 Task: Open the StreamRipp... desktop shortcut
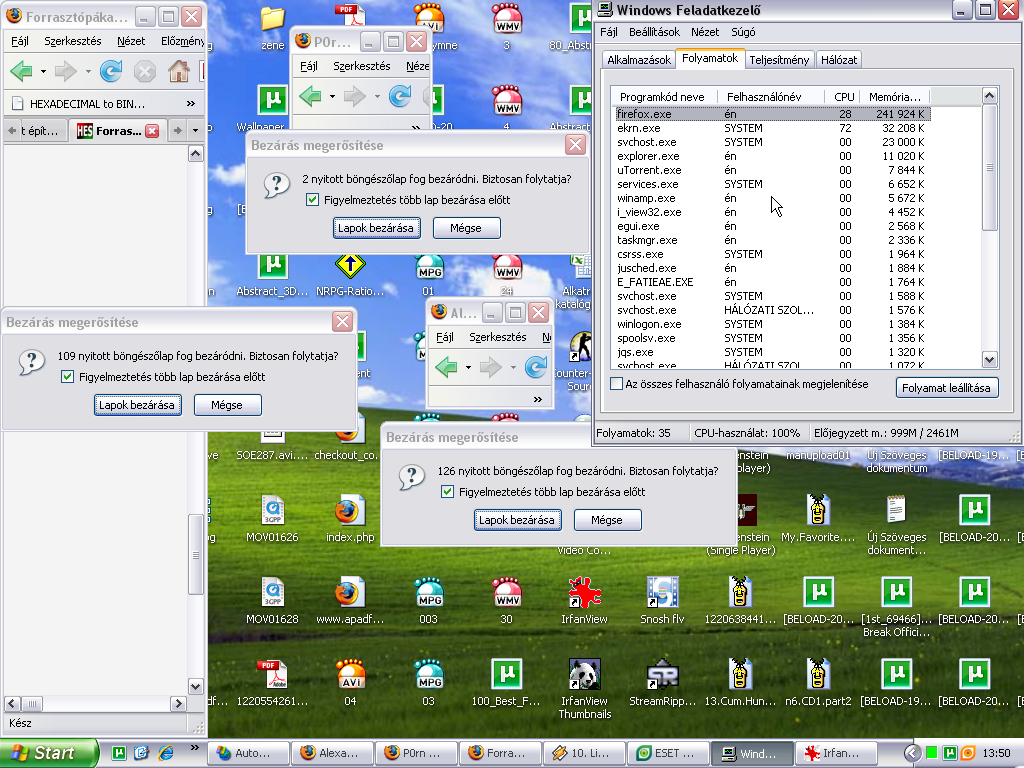coord(662,683)
